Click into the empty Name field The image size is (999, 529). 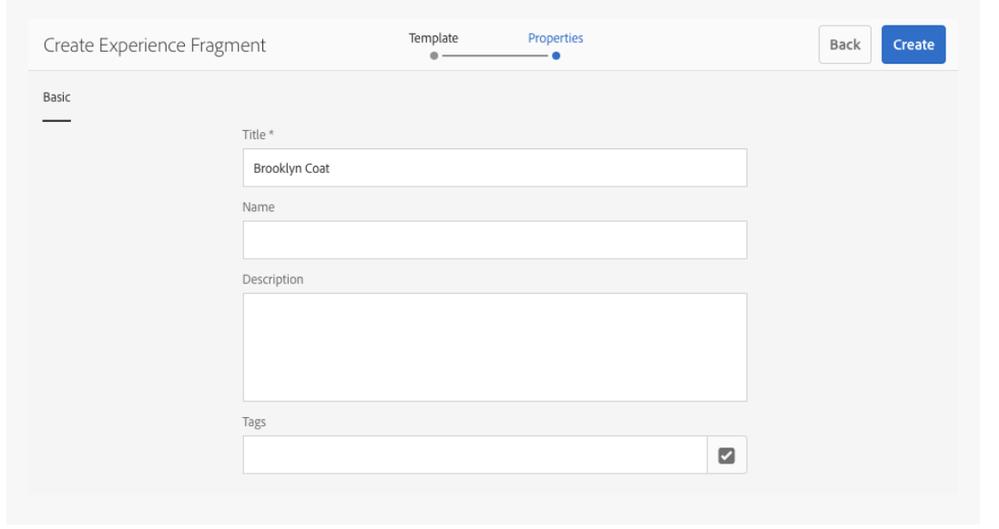coord(495,240)
